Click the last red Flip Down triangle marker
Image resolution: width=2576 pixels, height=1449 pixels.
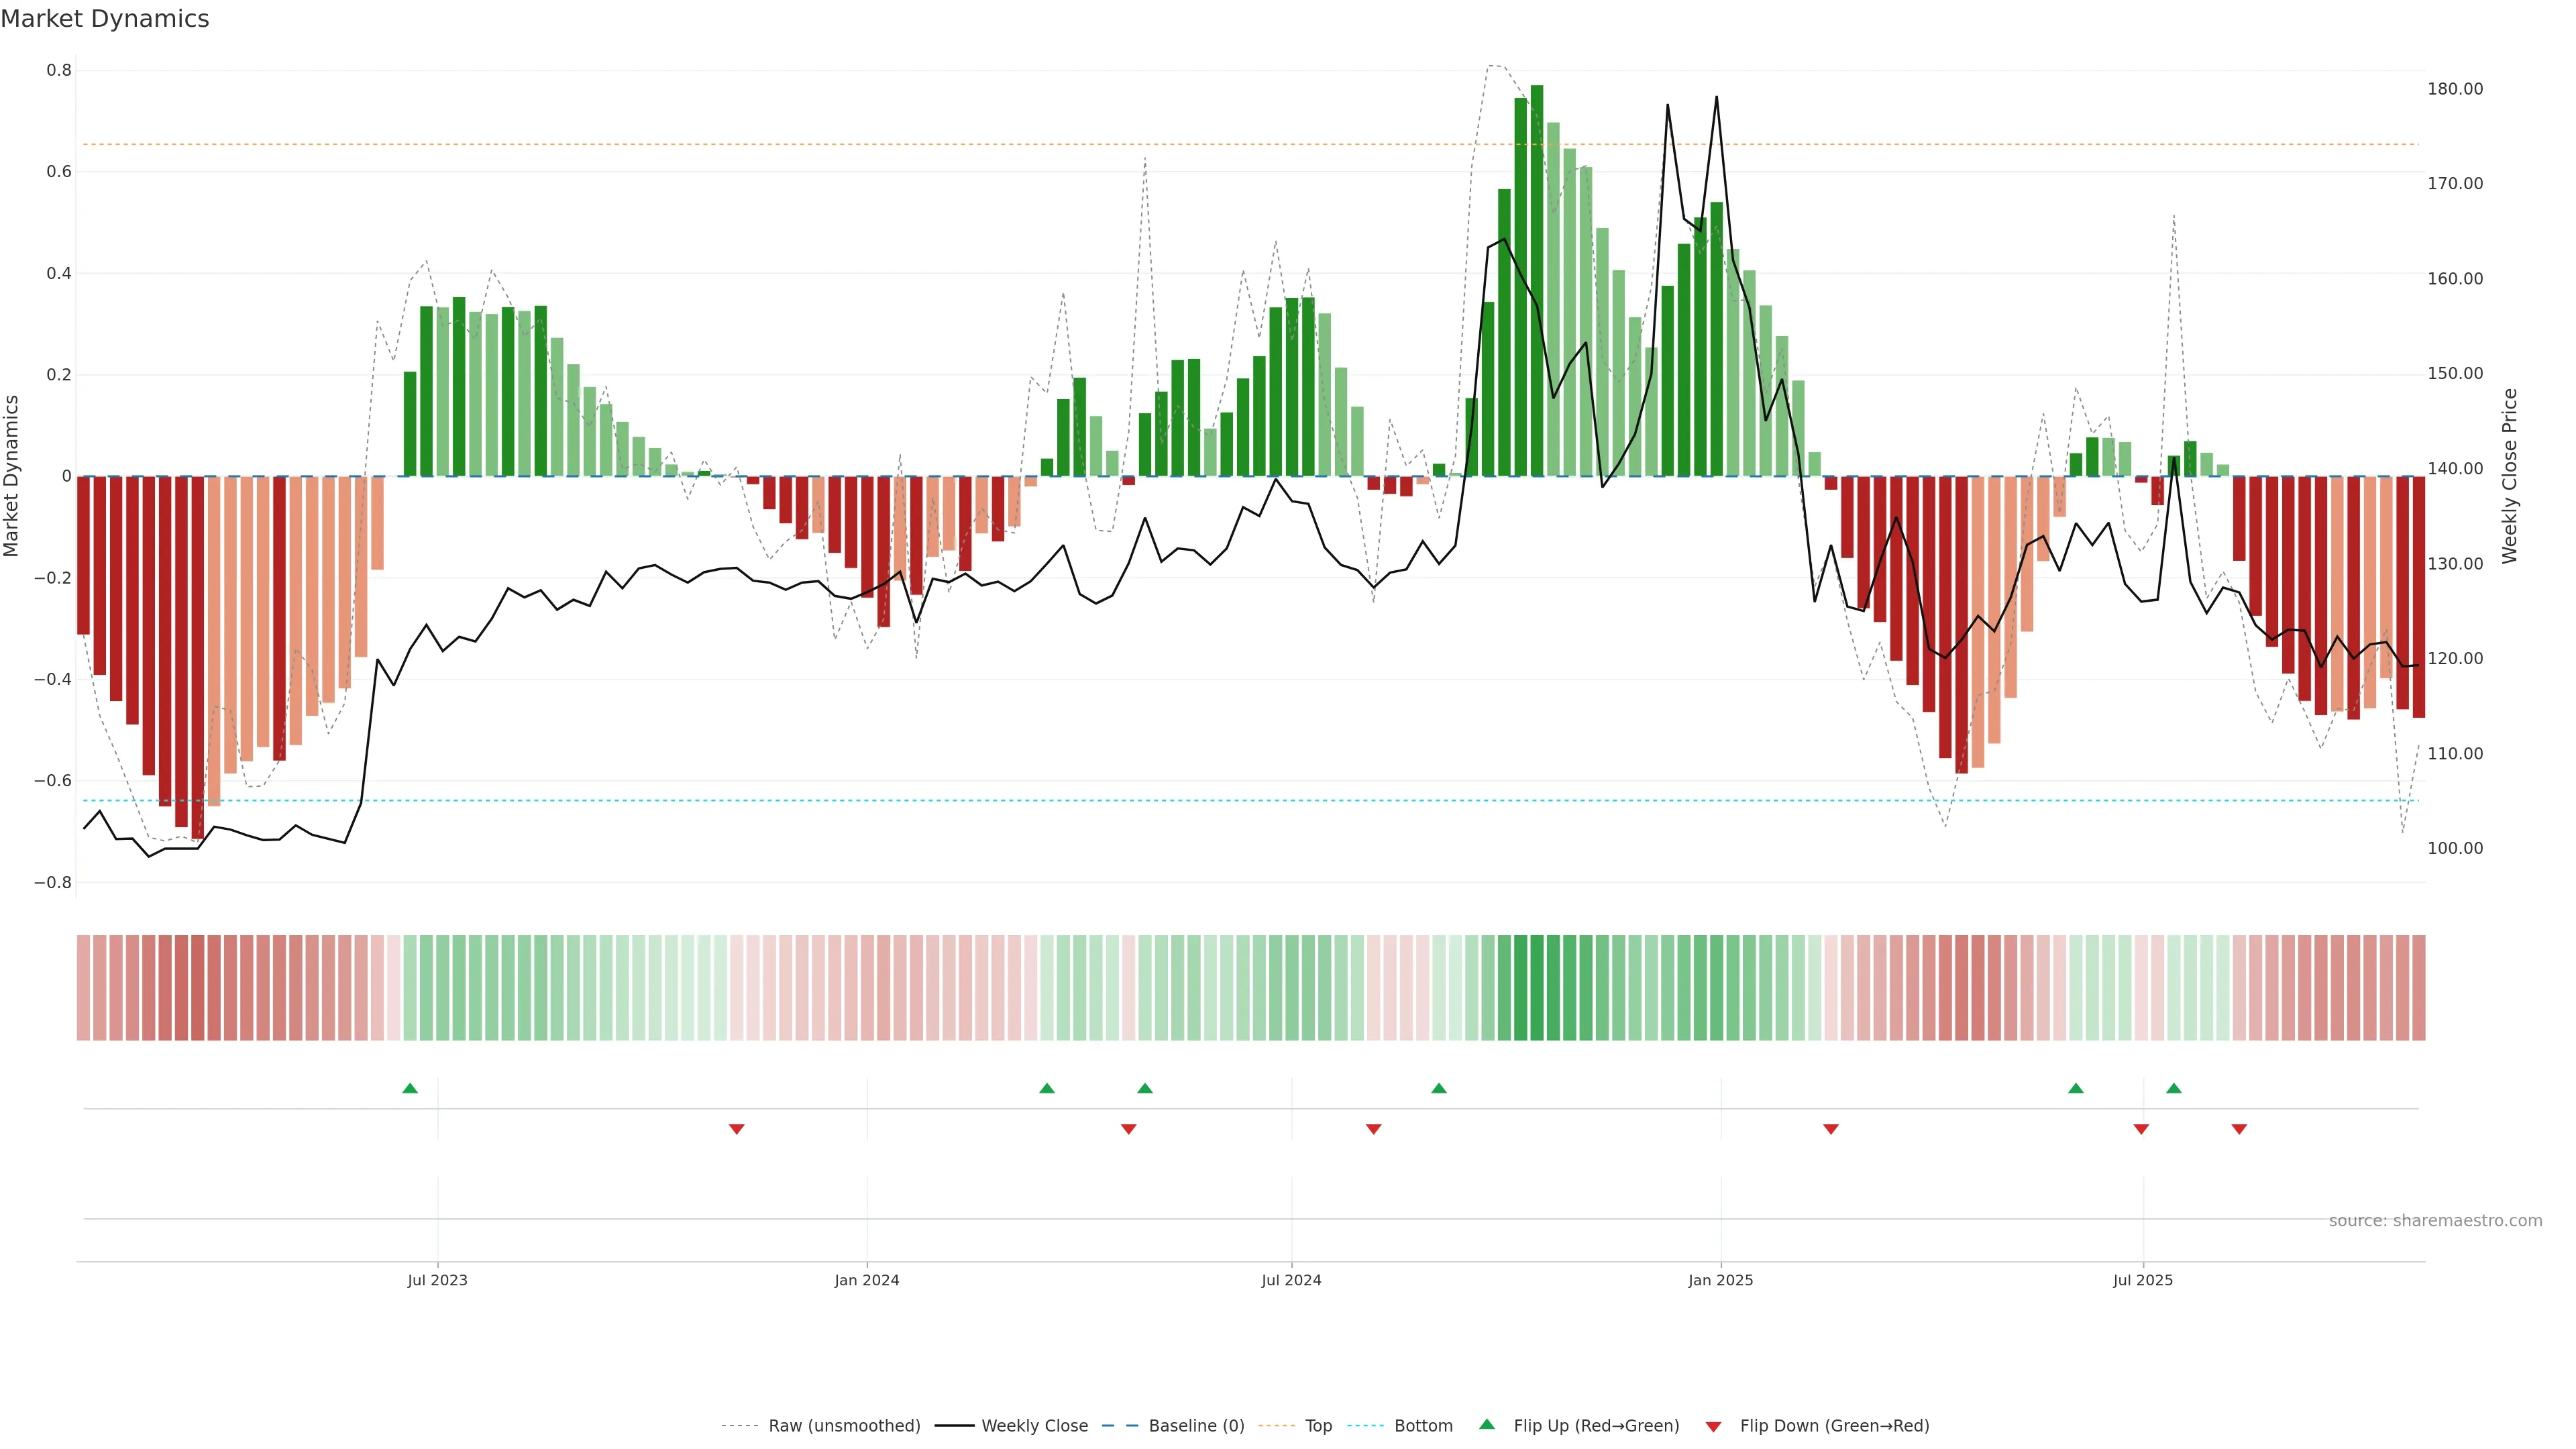pyautogui.click(x=2239, y=1129)
